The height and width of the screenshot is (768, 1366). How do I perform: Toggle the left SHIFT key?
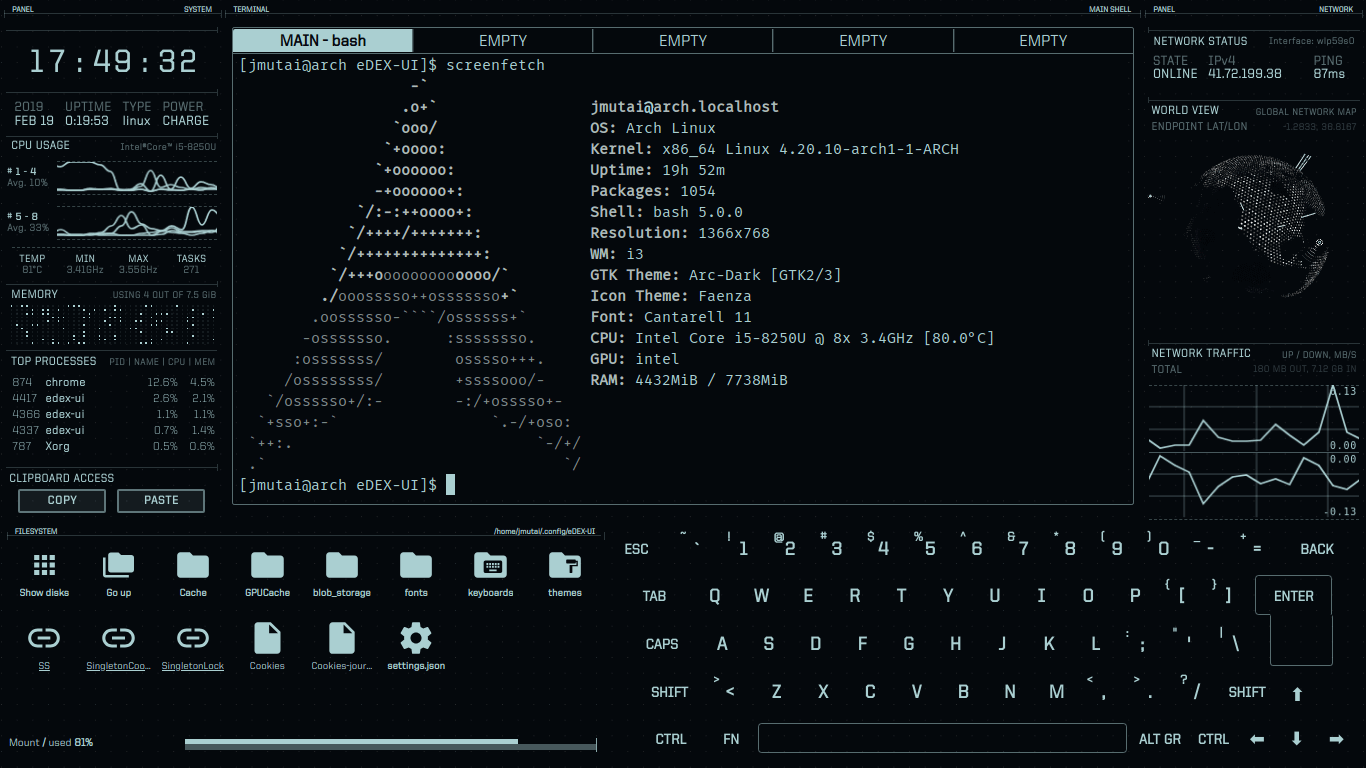(x=670, y=691)
